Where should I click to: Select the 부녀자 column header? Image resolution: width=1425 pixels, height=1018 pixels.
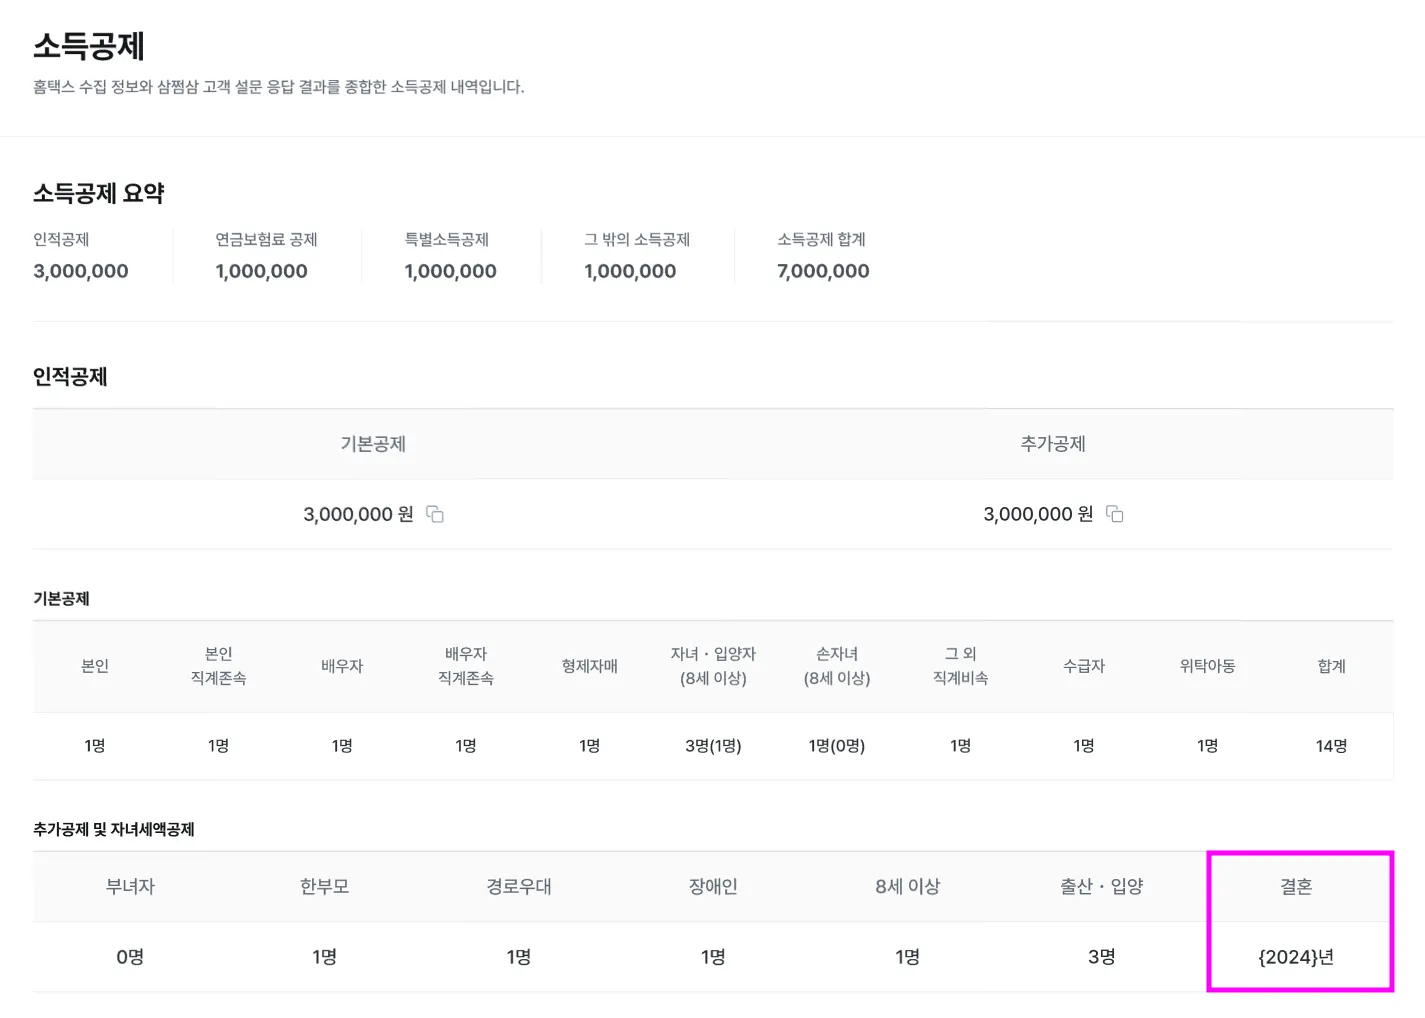click(130, 887)
